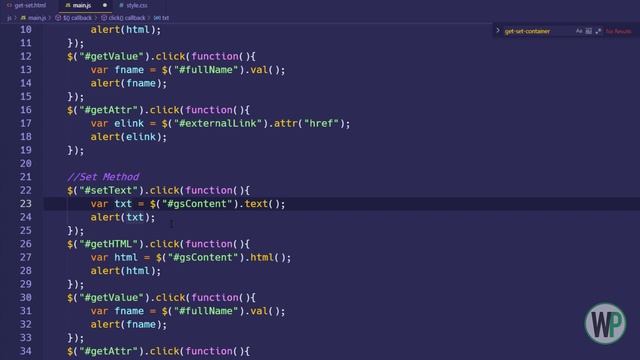Click the find input containing get-set-container
The width and height of the screenshot is (640, 360).
(x=537, y=31)
